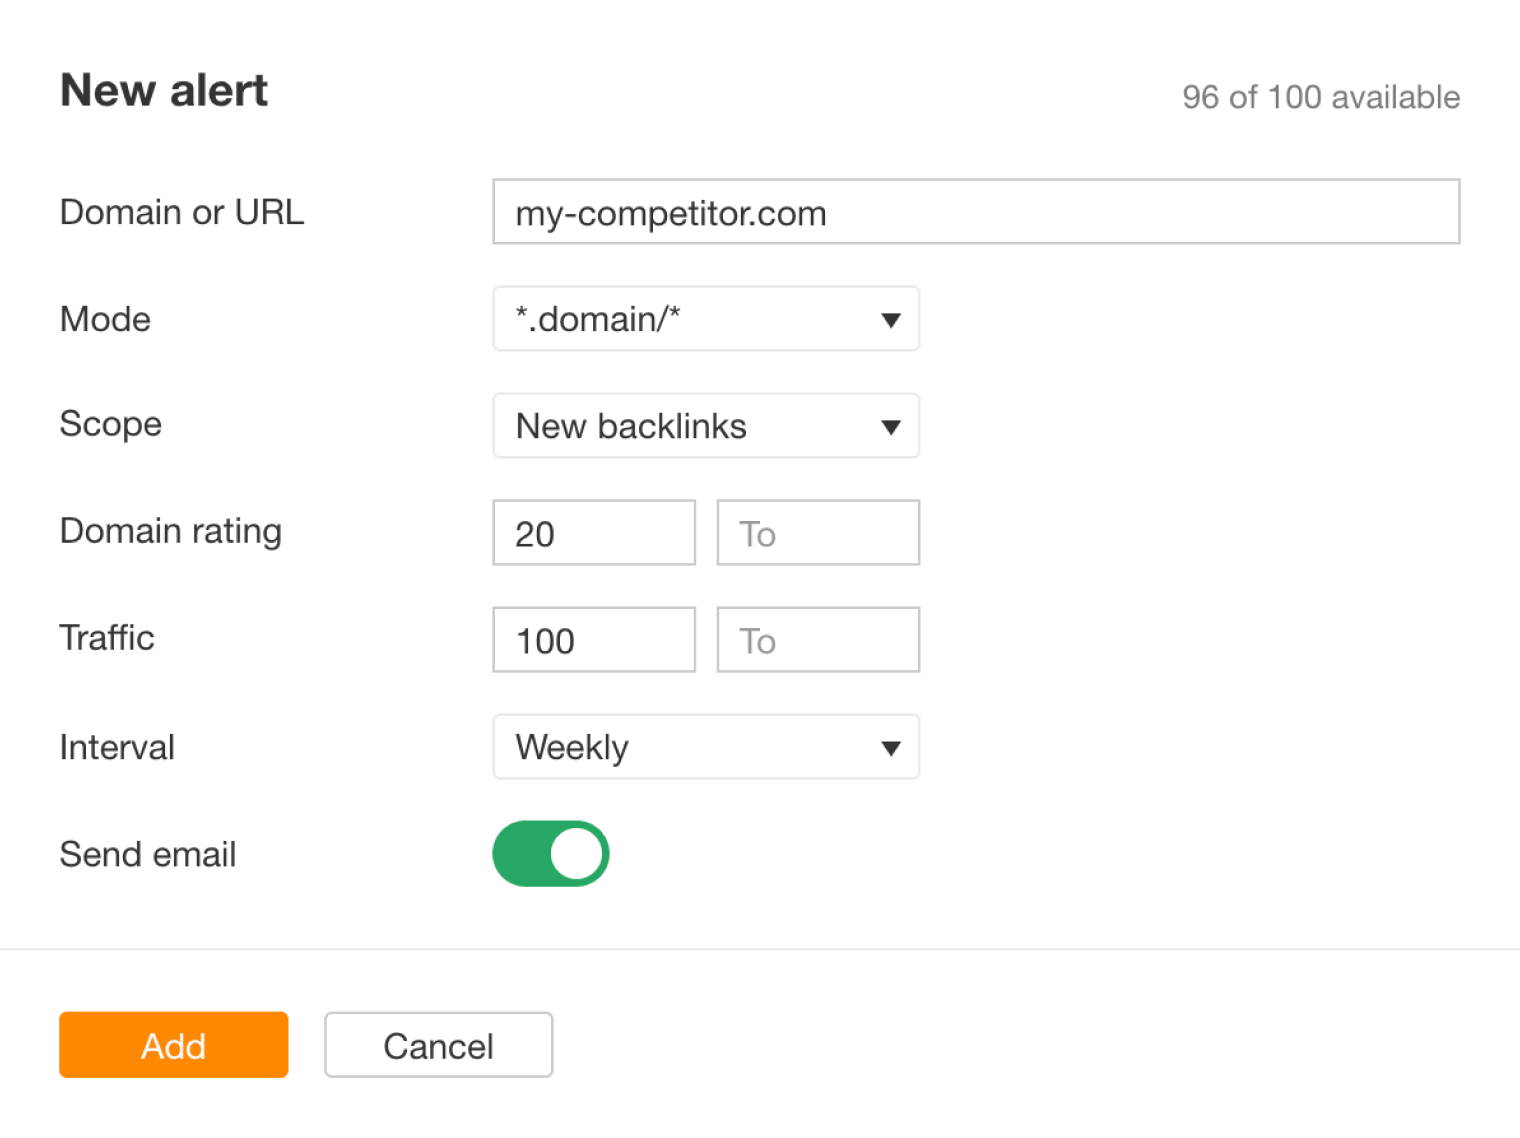Screen dimensions: 1520x1138
Task: Disable the Send email toggle
Action: point(551,853)
